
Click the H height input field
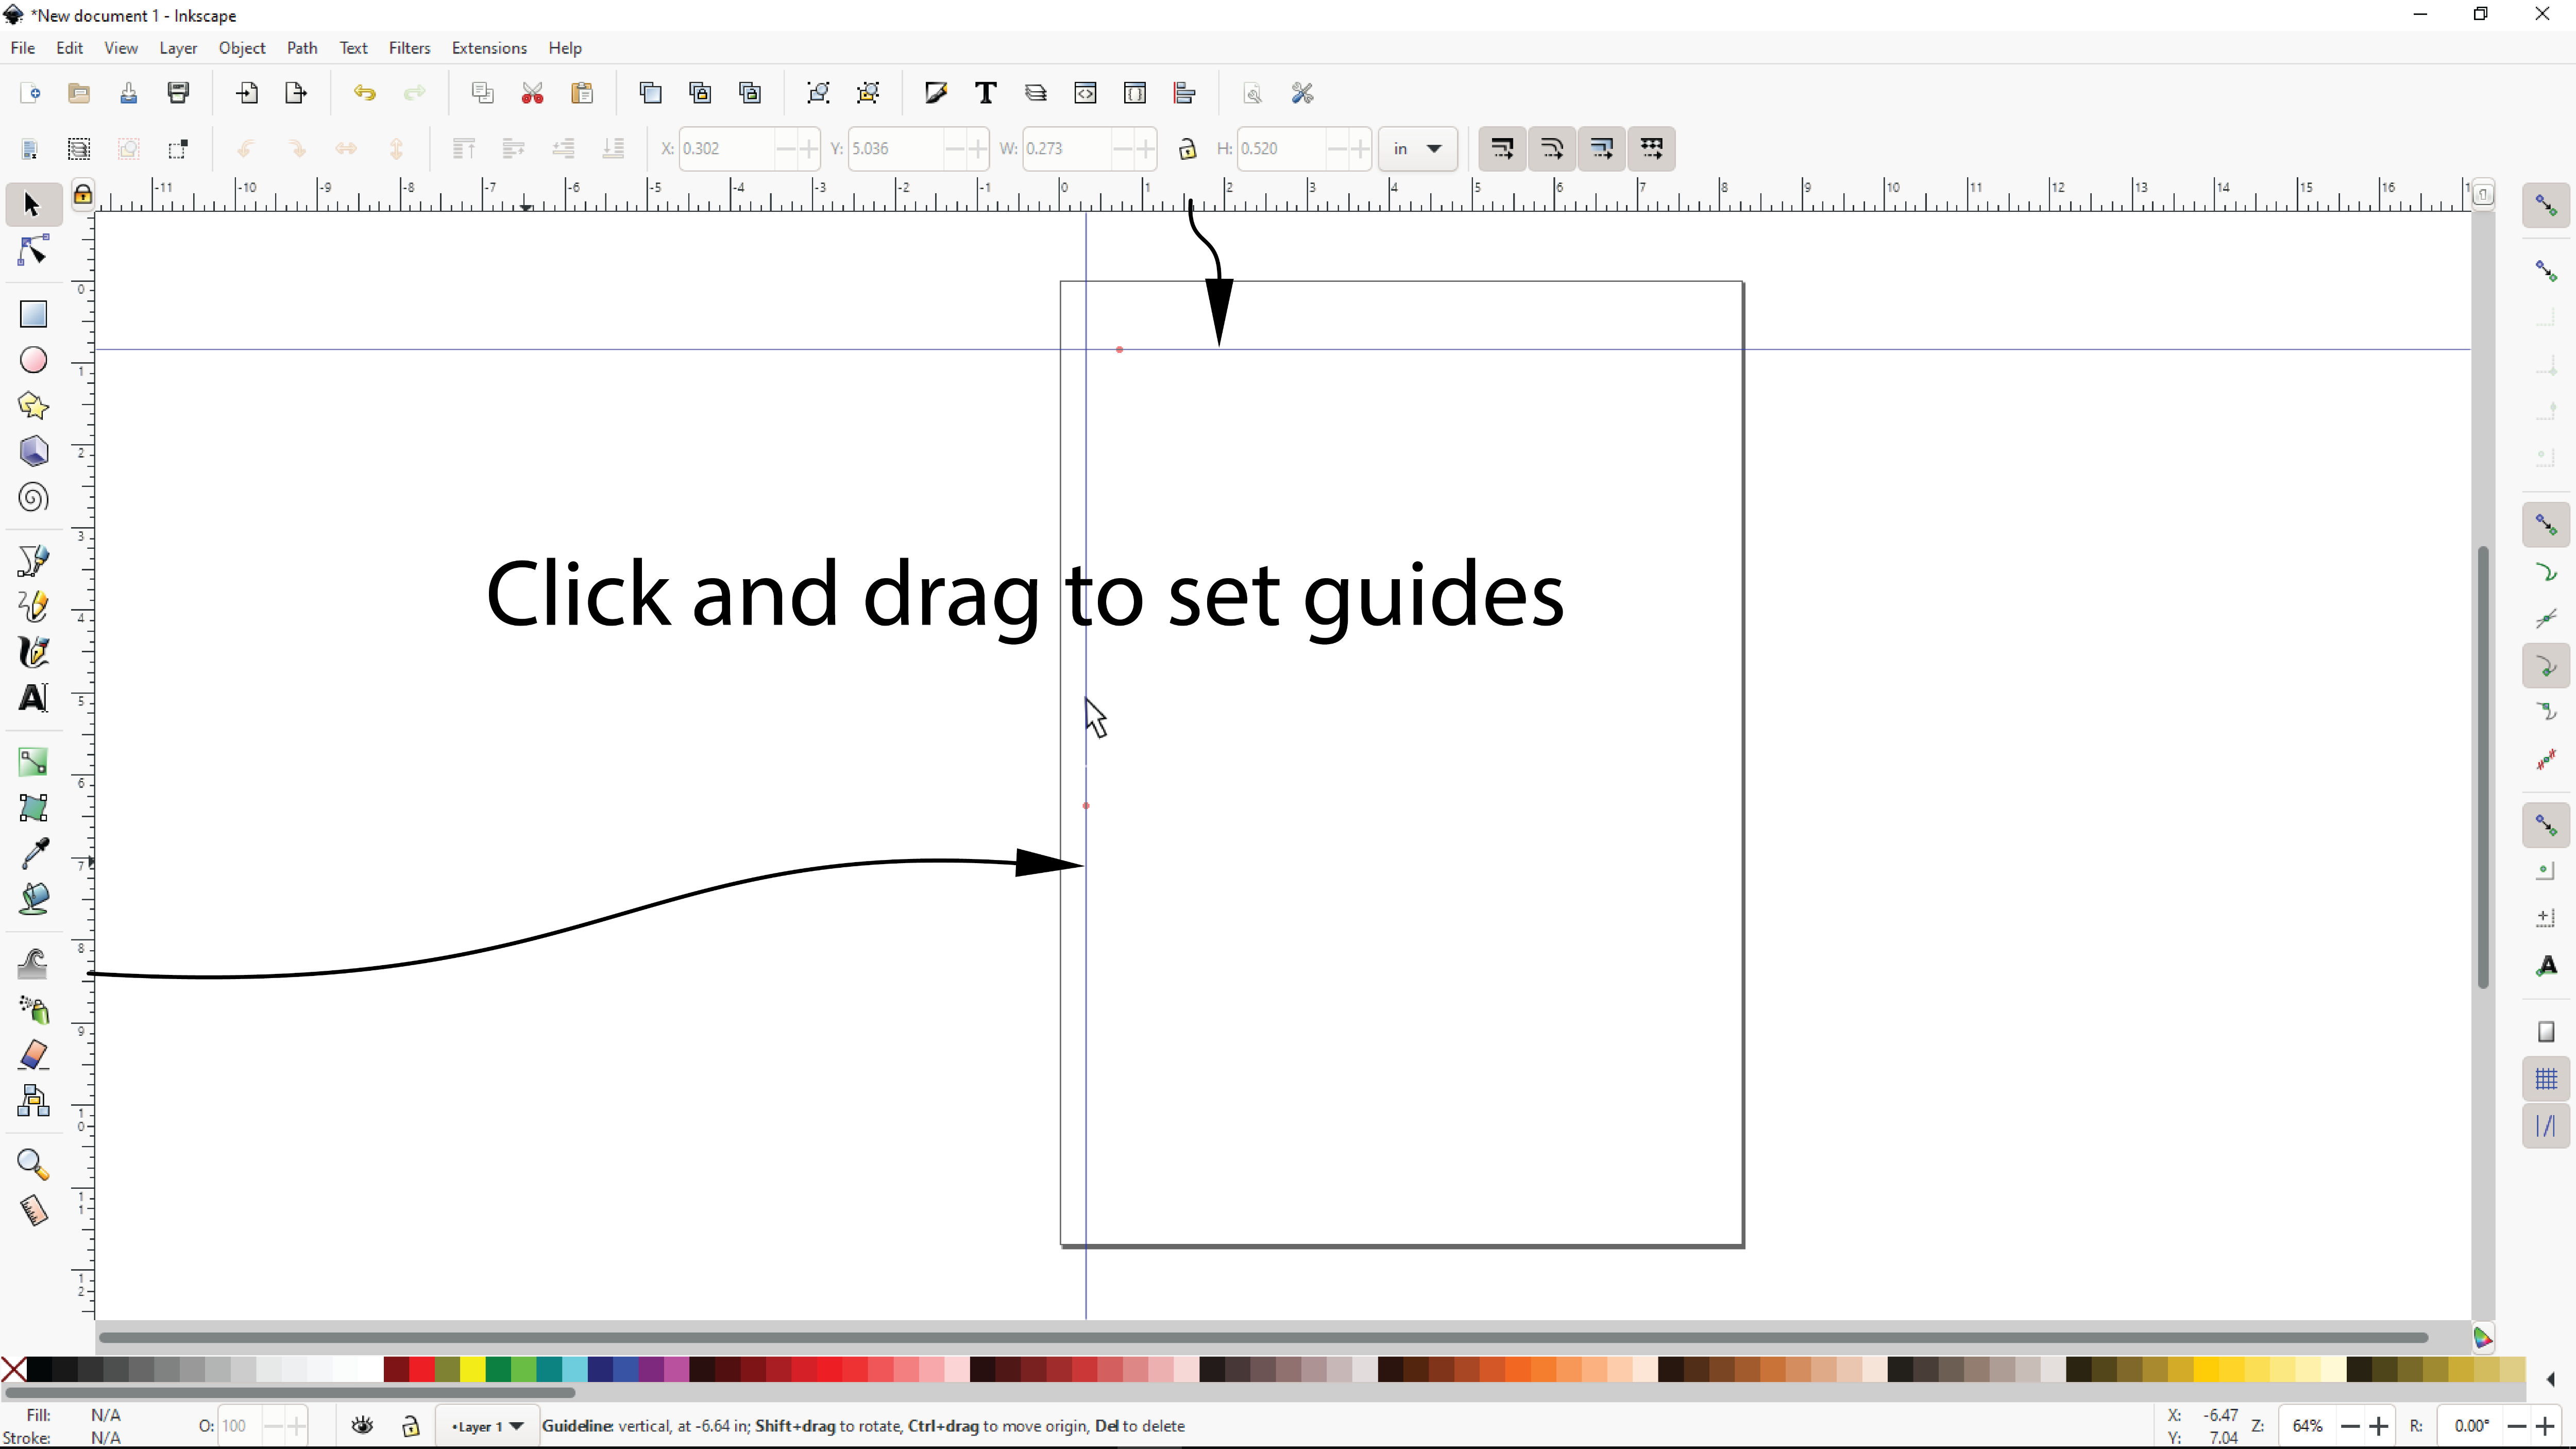click(1282, 149)
